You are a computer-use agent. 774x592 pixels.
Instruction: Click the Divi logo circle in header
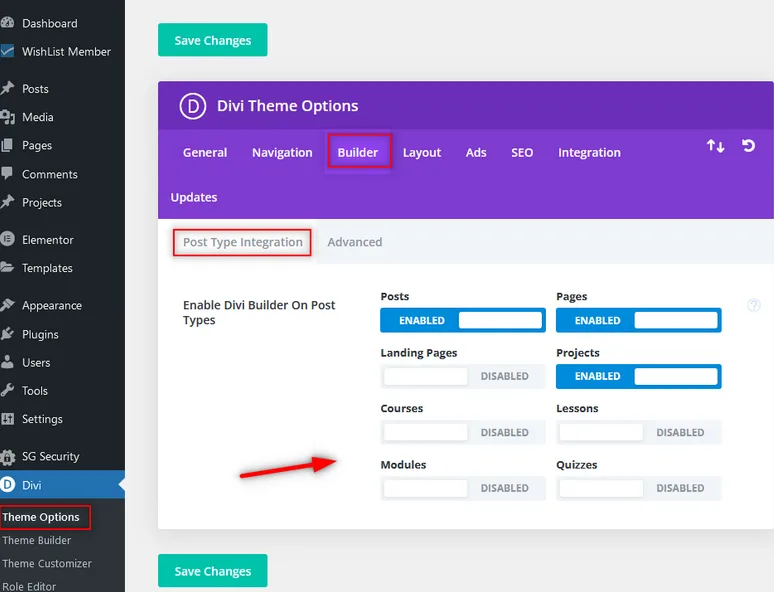(193, 106)
